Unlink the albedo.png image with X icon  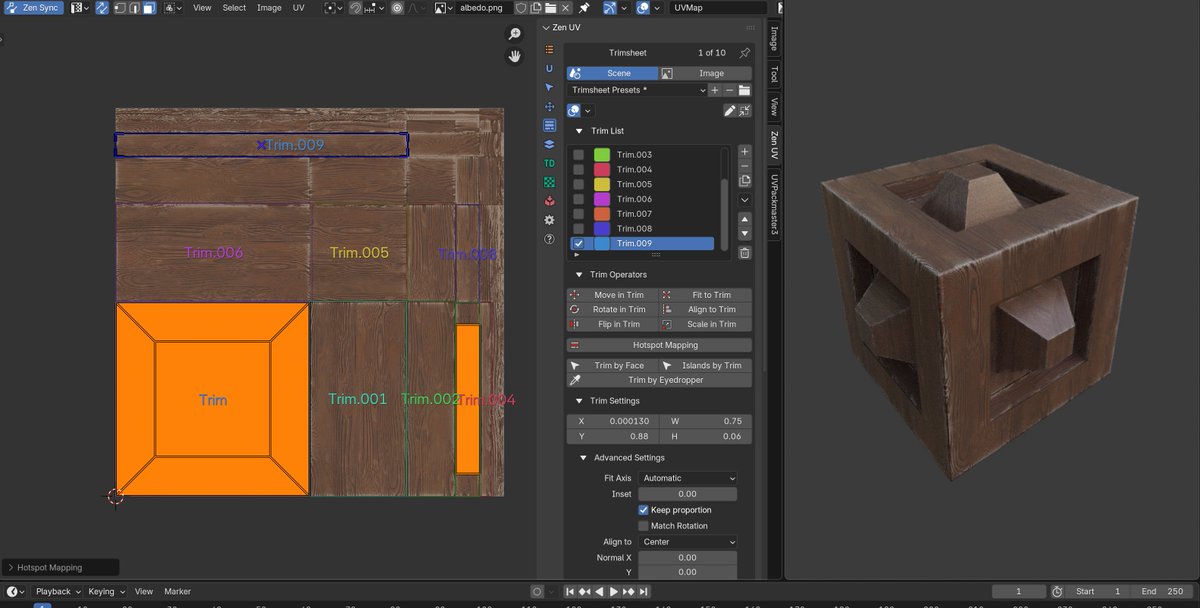pos(565,7)
